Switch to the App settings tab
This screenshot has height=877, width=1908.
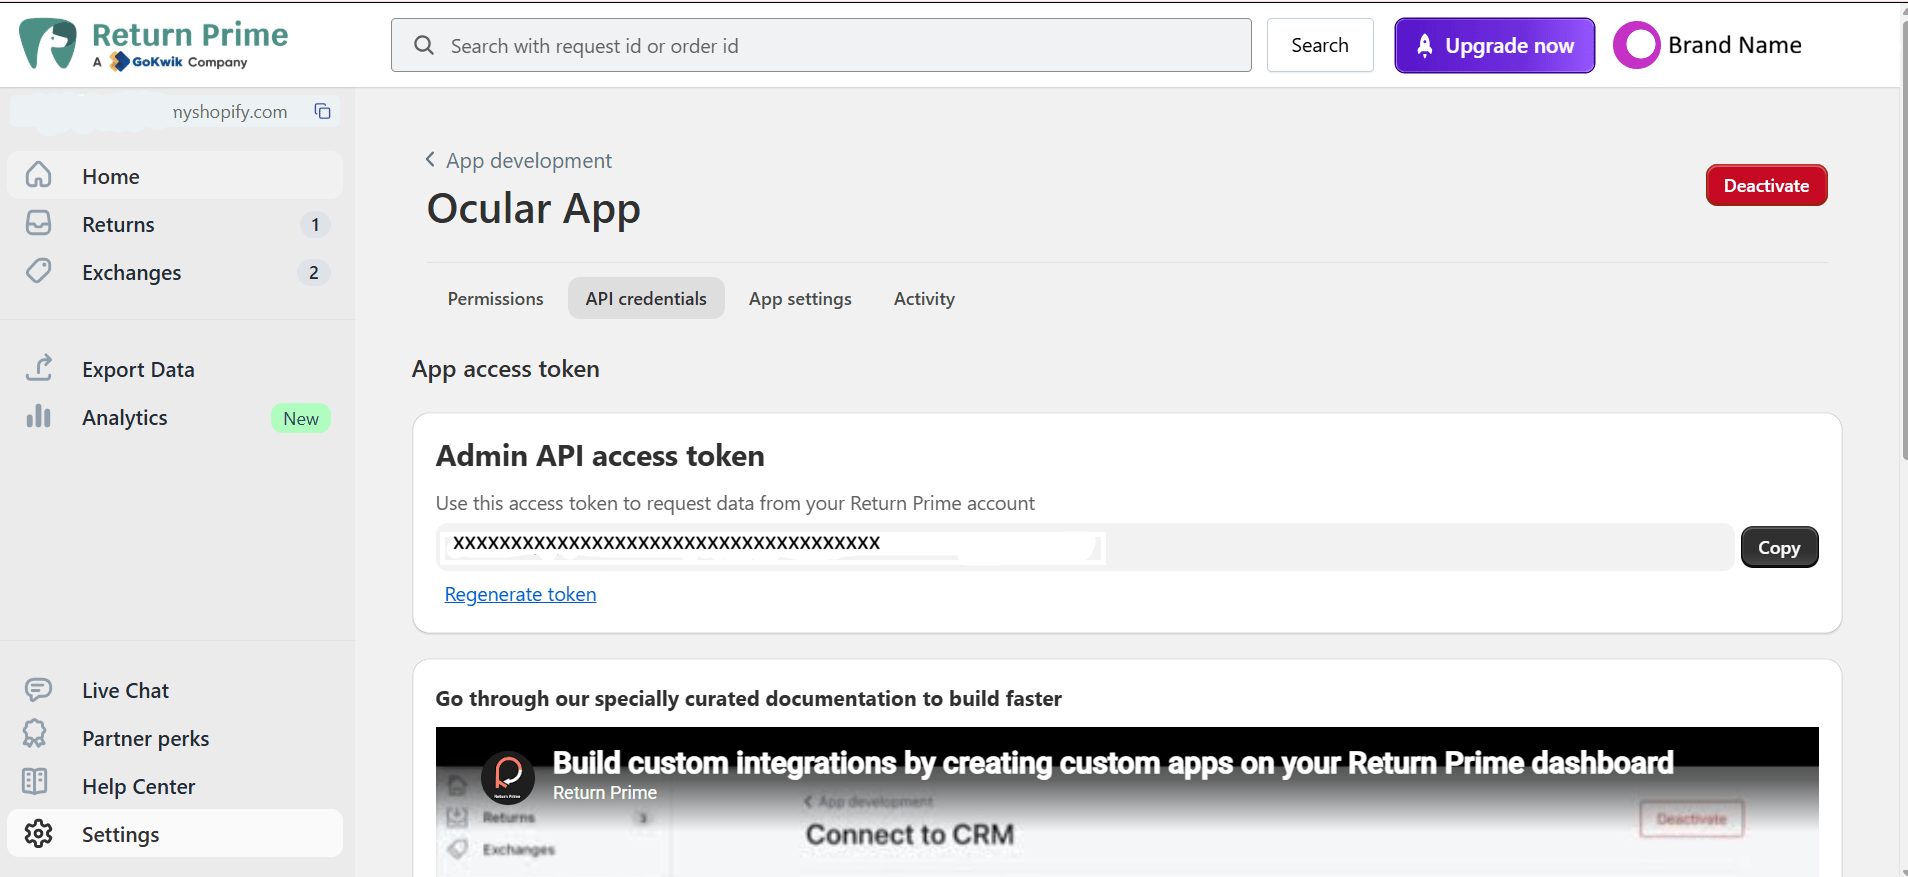pyautogui.click(x=800, y=298)
